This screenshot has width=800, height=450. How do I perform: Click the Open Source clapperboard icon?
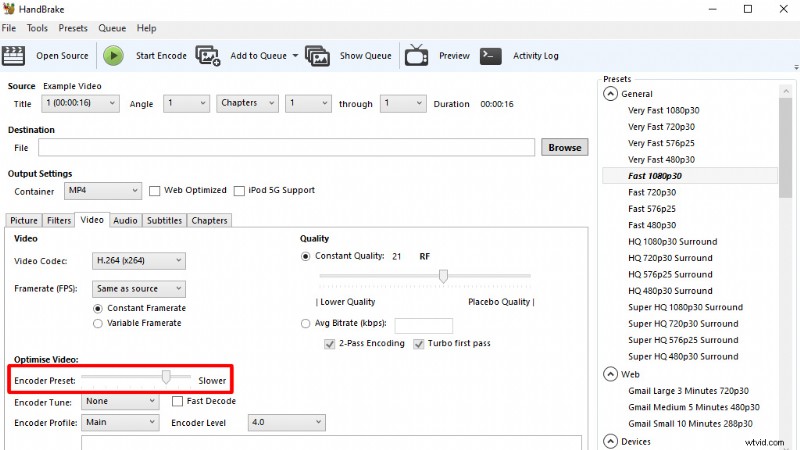(13, 56)
